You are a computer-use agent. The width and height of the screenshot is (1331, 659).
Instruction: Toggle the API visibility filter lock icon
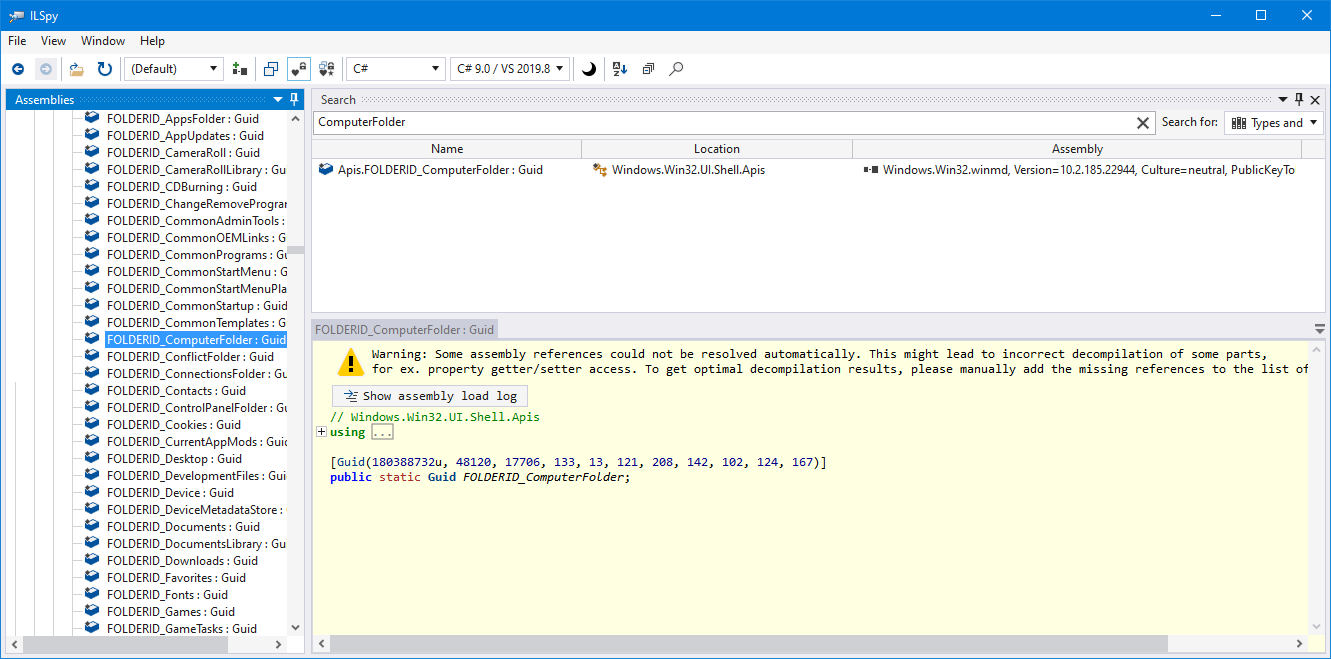(x=298, y=68)
